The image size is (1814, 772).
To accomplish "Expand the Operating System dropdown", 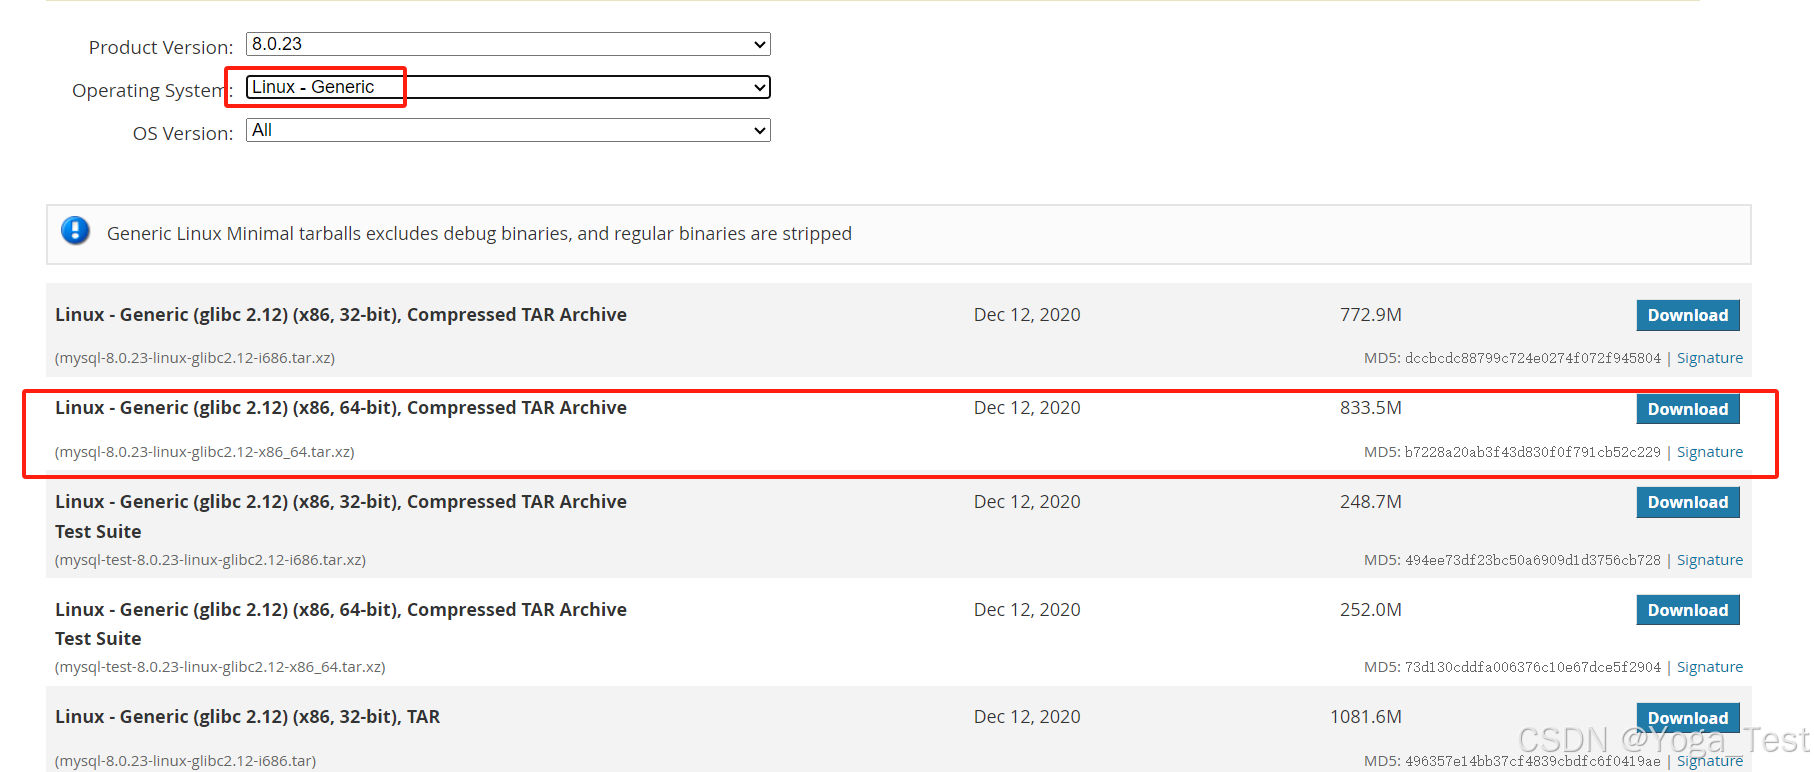I will (508, 87).
